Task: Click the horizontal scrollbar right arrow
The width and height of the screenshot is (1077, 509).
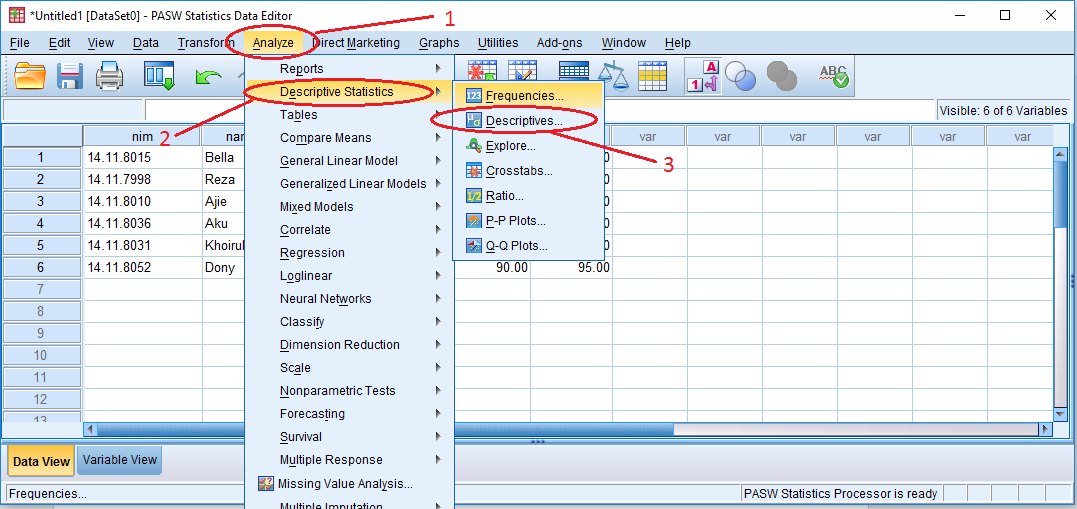Action: (1045, 429)
